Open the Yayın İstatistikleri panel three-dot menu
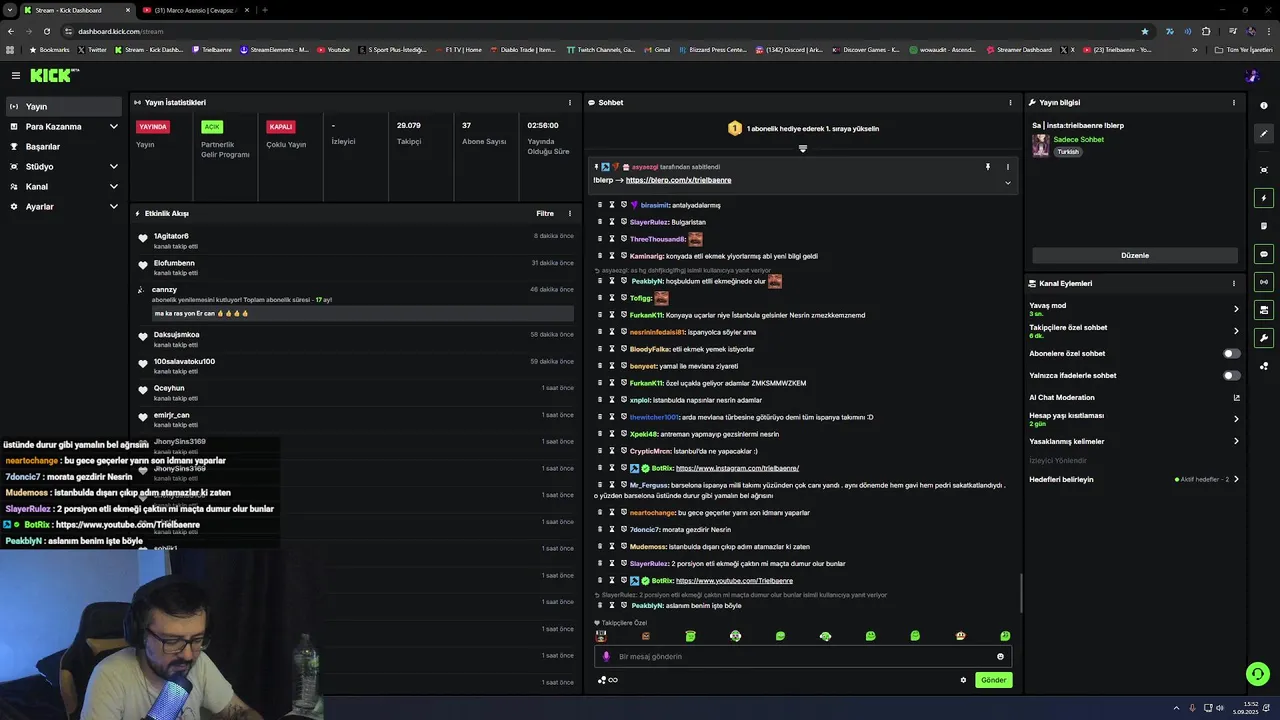 570,102
